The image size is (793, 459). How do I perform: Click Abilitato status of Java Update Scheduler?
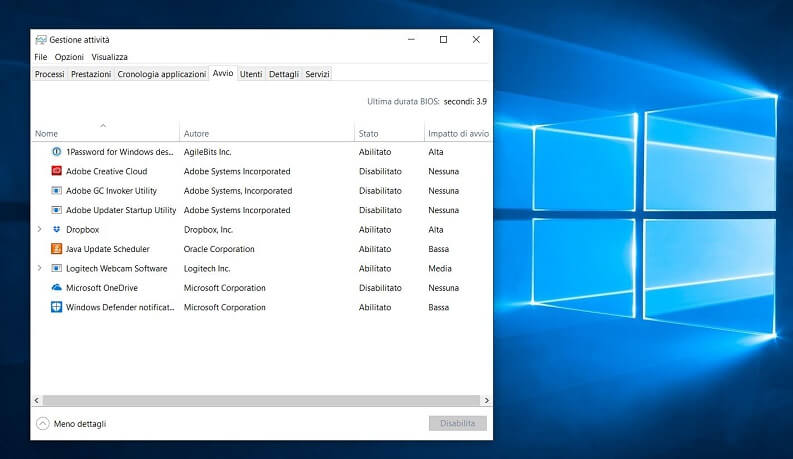click(x=375, y=249)
